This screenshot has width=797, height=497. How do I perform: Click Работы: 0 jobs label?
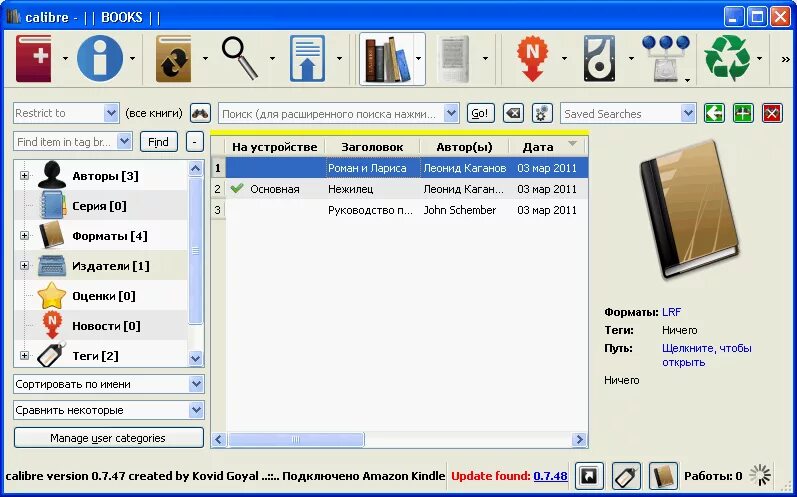coord(713,476)
